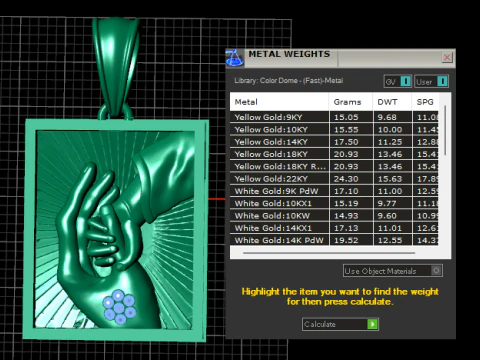Click the 15.05 grams cell
The image size is (480, 360).
(351, 117)
